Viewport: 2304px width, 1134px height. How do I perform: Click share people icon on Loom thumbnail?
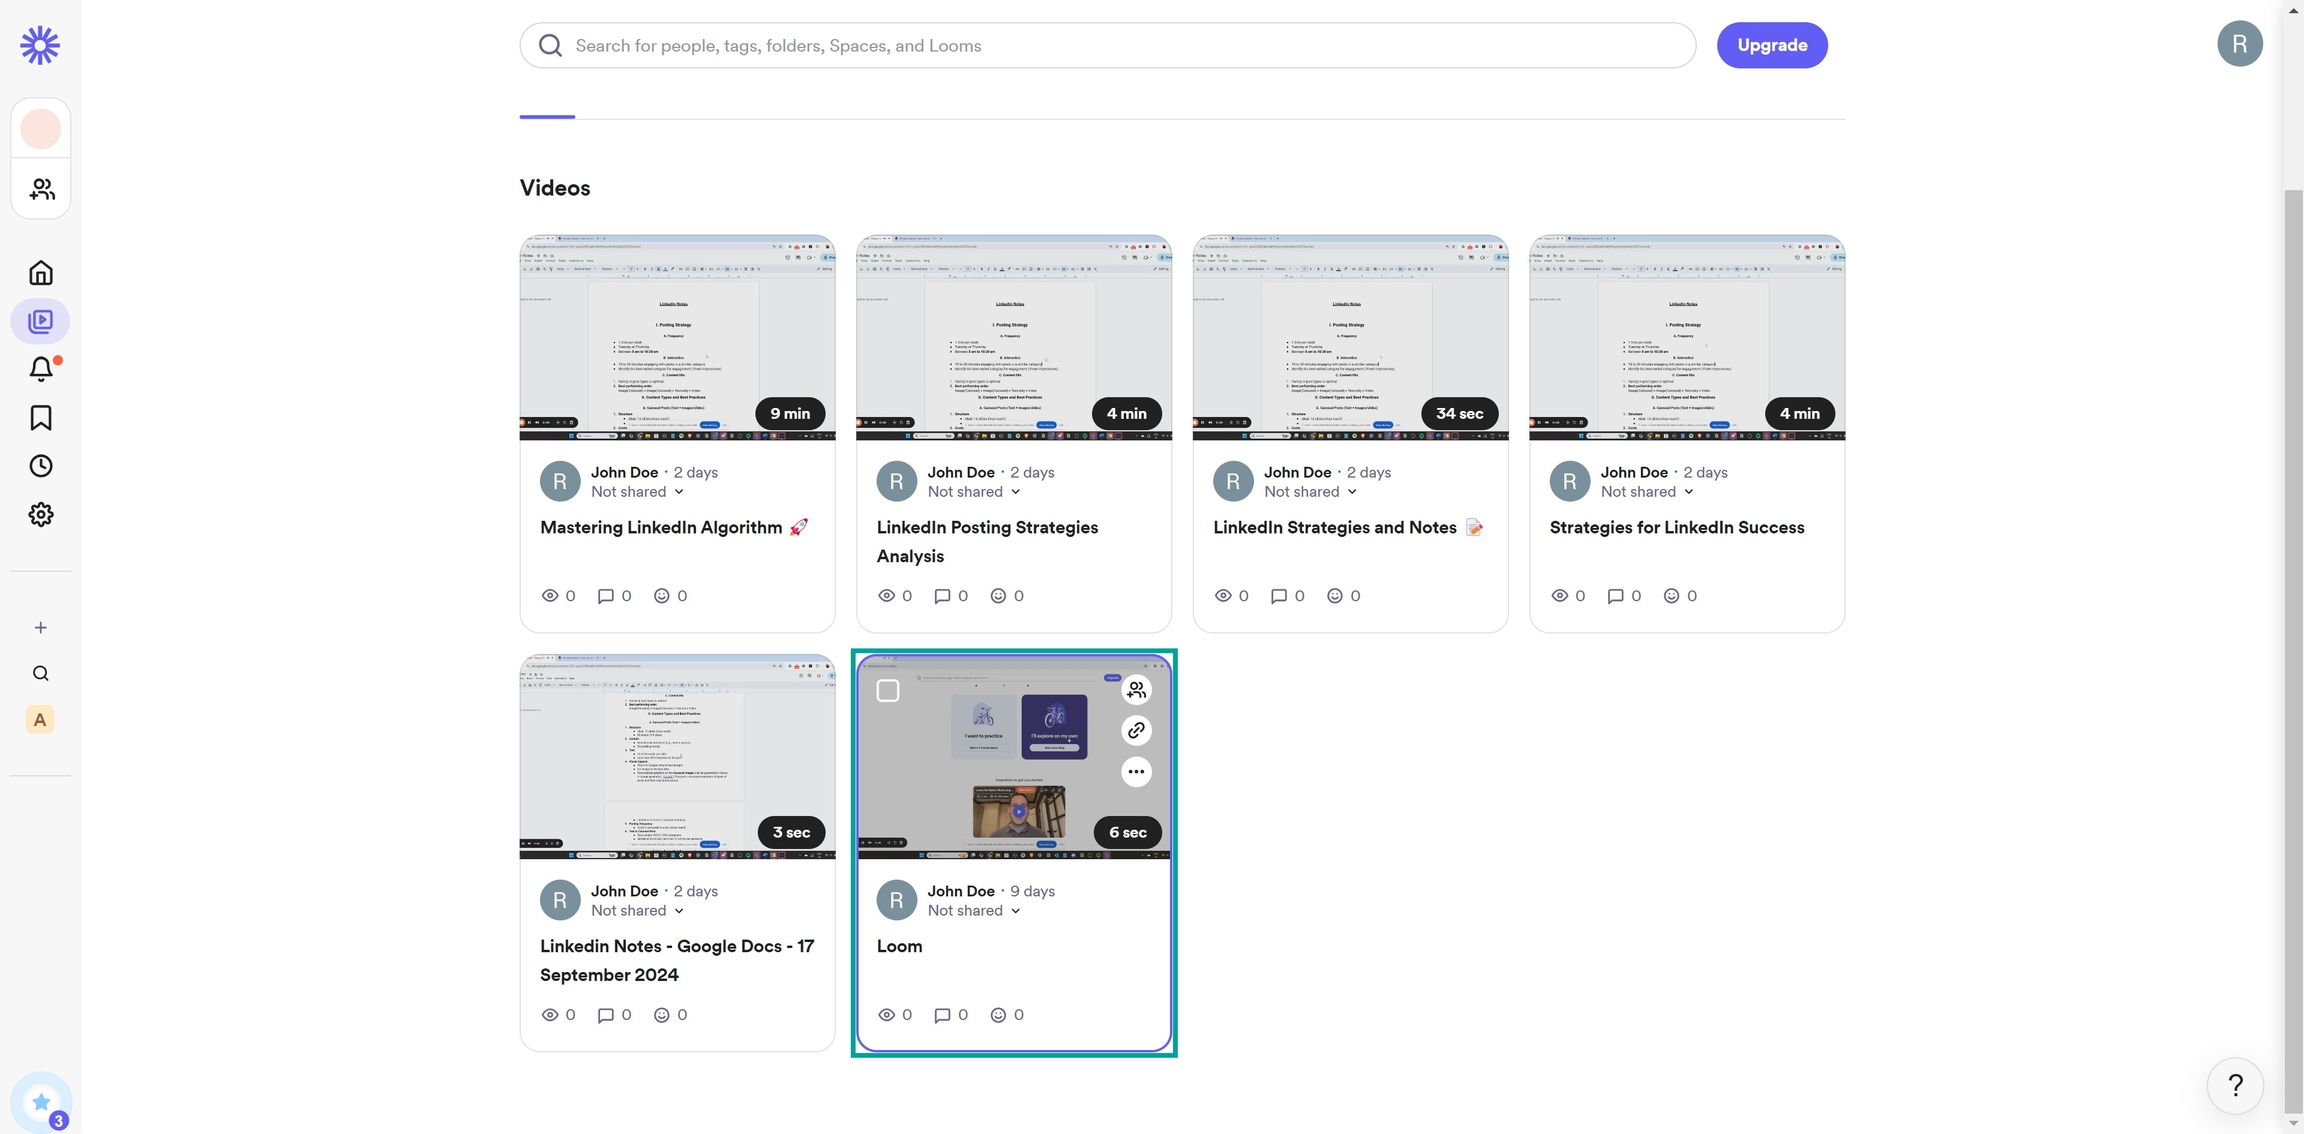(1136, 690)
